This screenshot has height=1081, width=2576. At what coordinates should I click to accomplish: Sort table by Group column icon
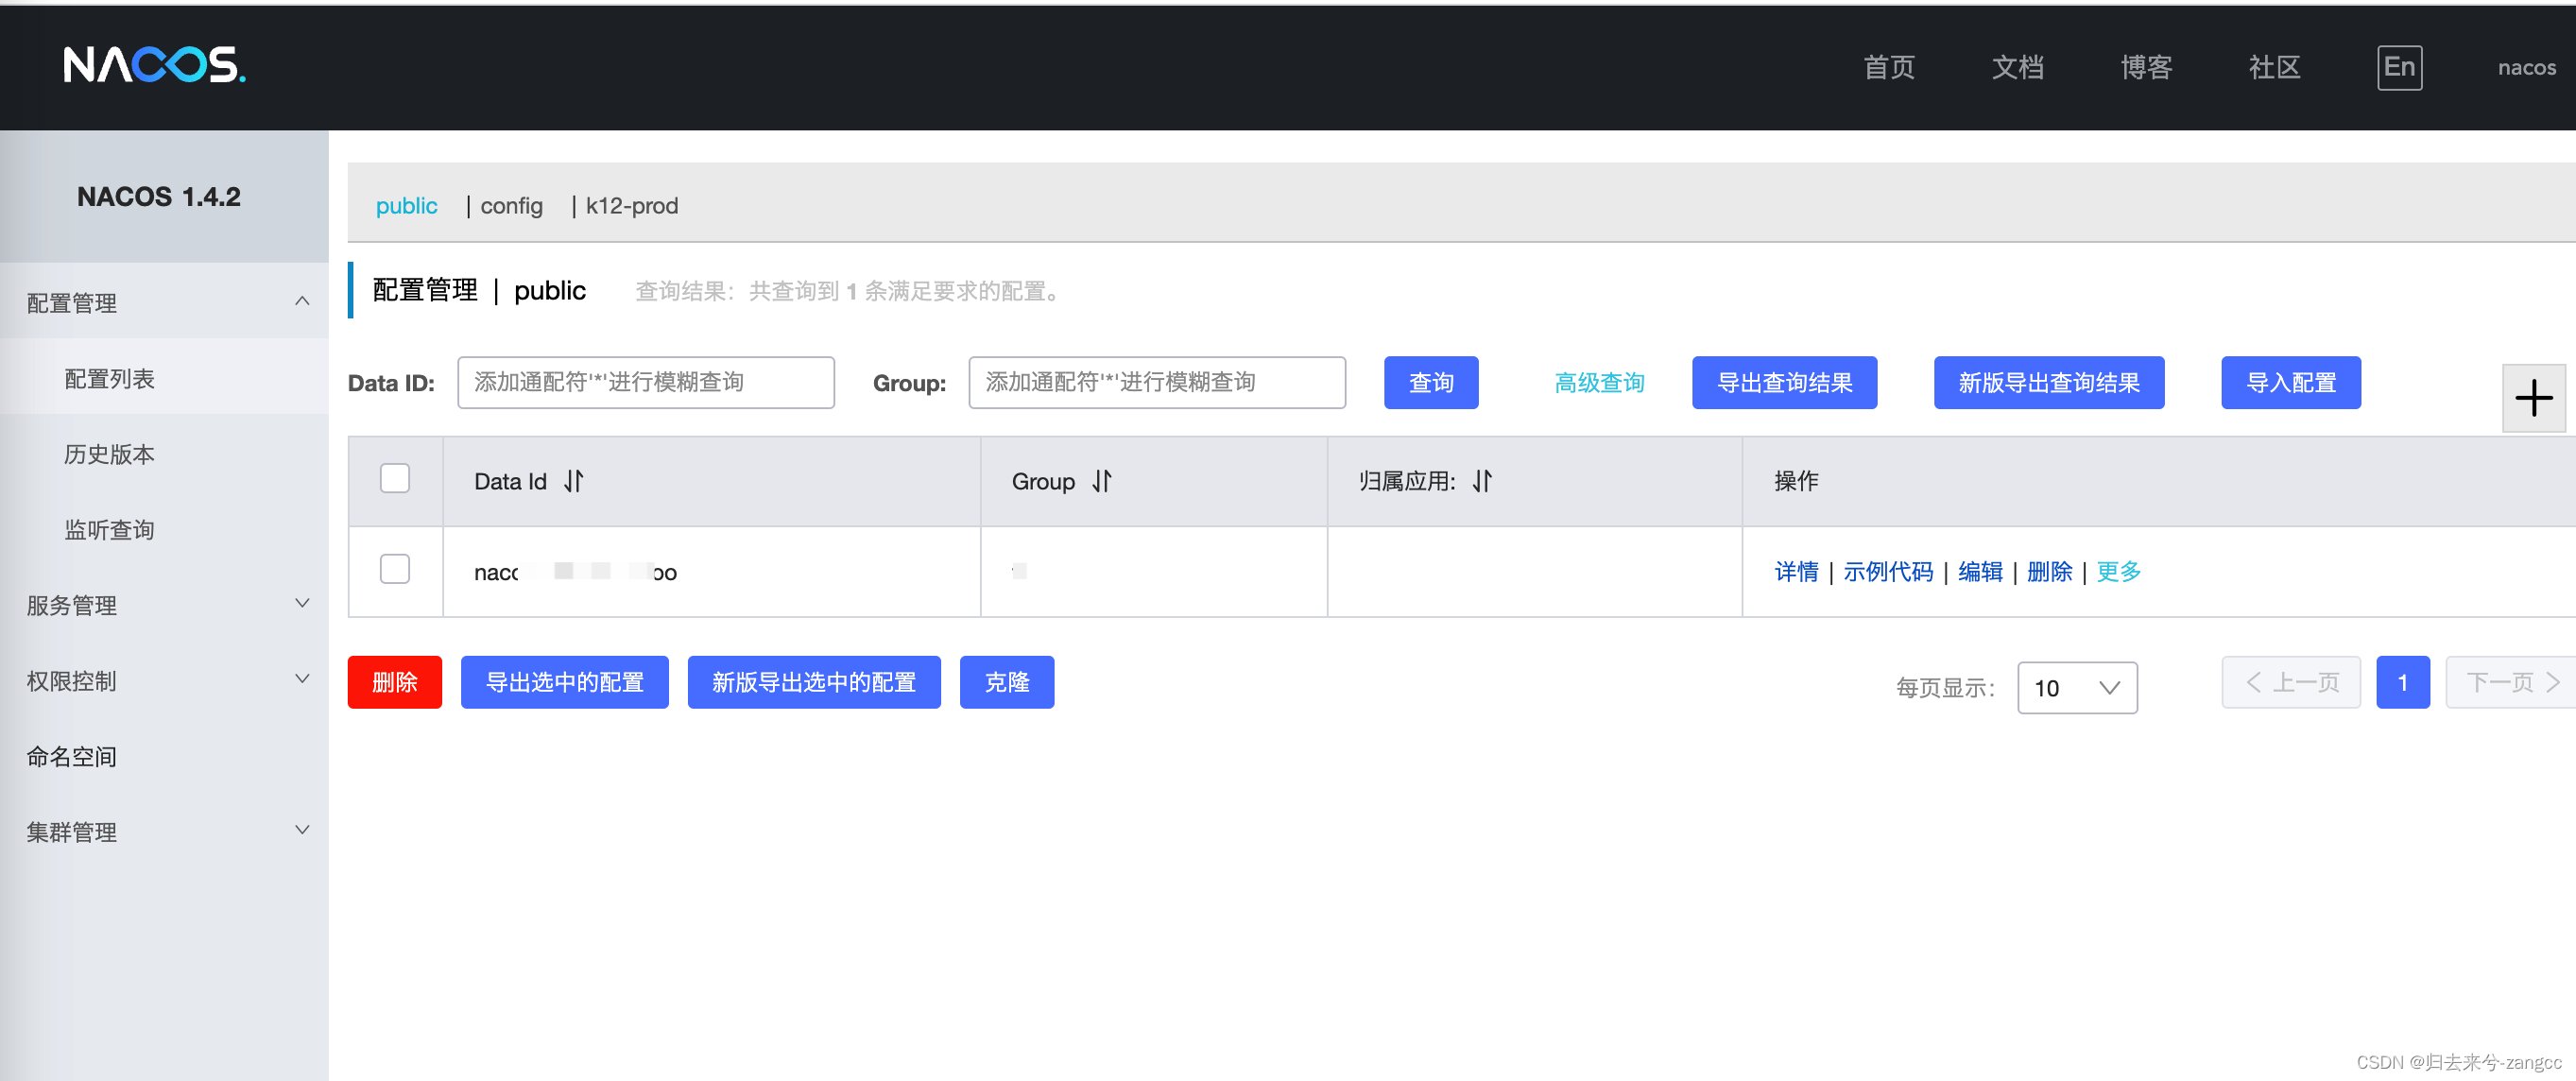pyautogui.click(x=1101, y=481)
